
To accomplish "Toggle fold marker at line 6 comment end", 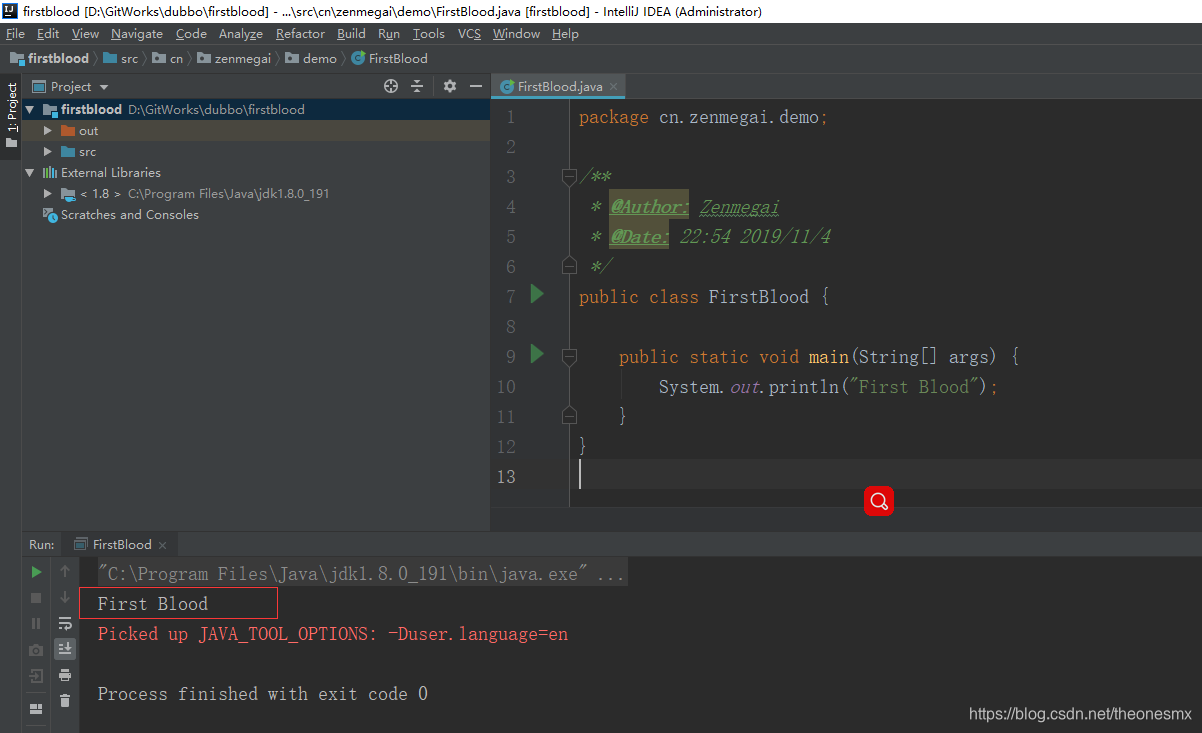I will click(569, 266).
